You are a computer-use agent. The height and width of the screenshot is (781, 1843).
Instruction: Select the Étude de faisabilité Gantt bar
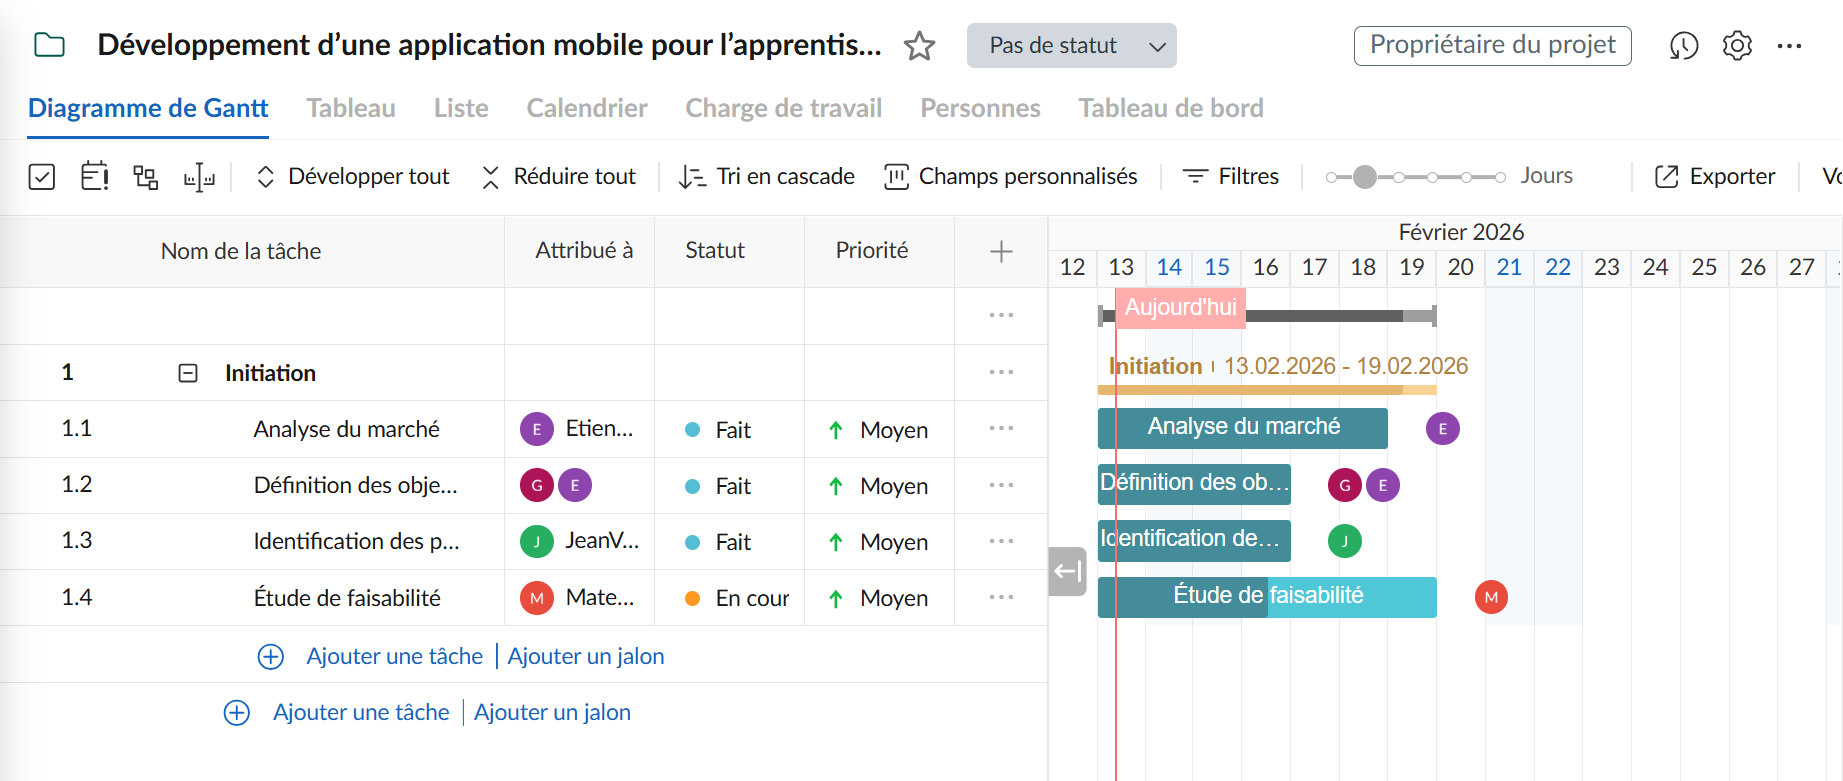tap(1267, 597)
